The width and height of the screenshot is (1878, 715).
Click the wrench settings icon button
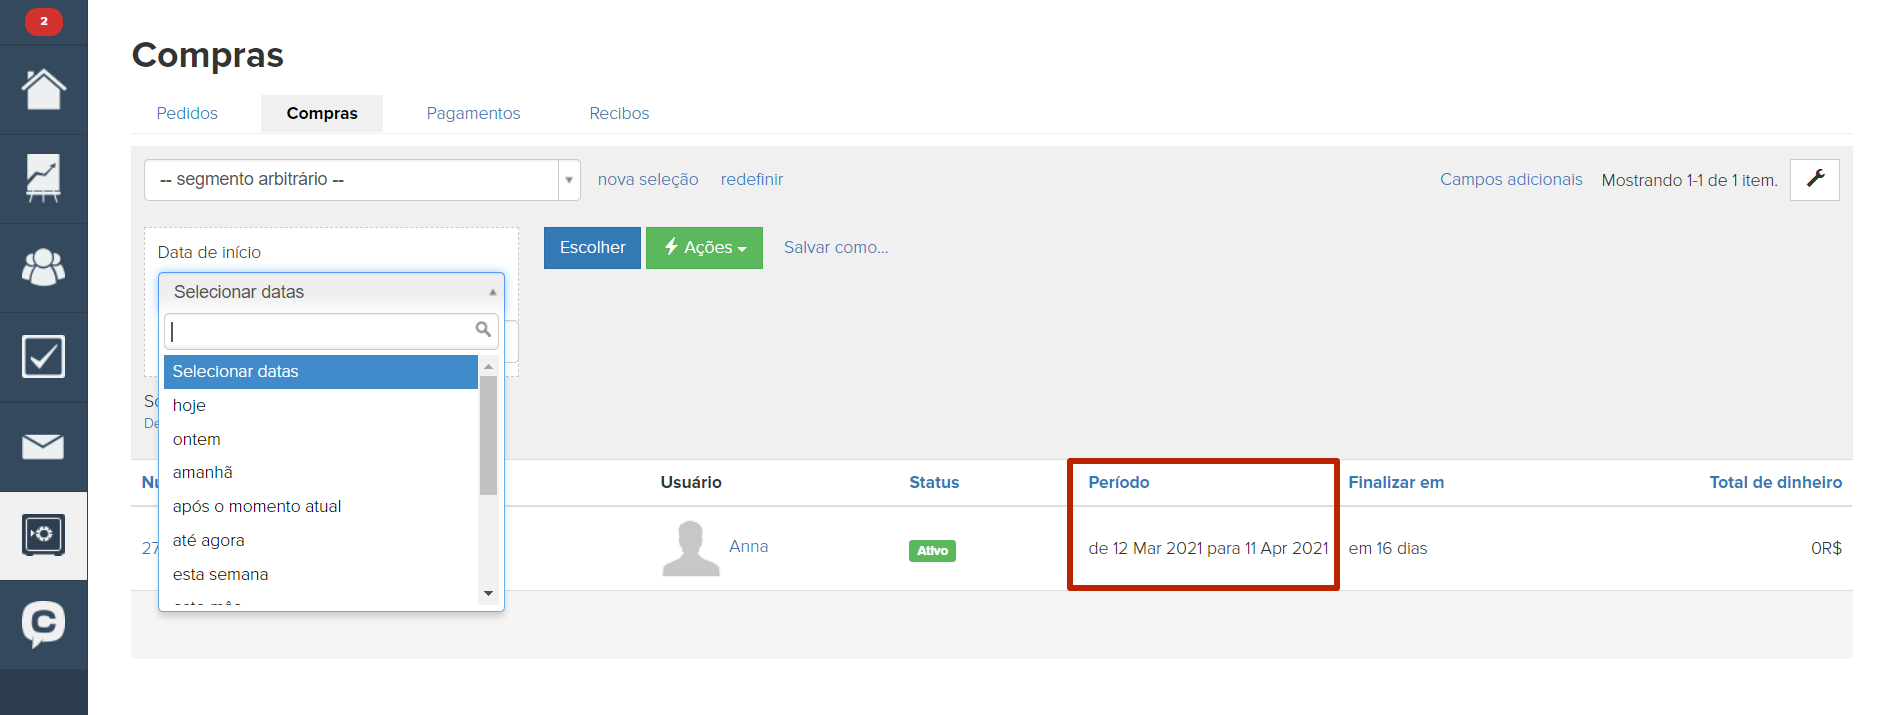coord(1814,180)
